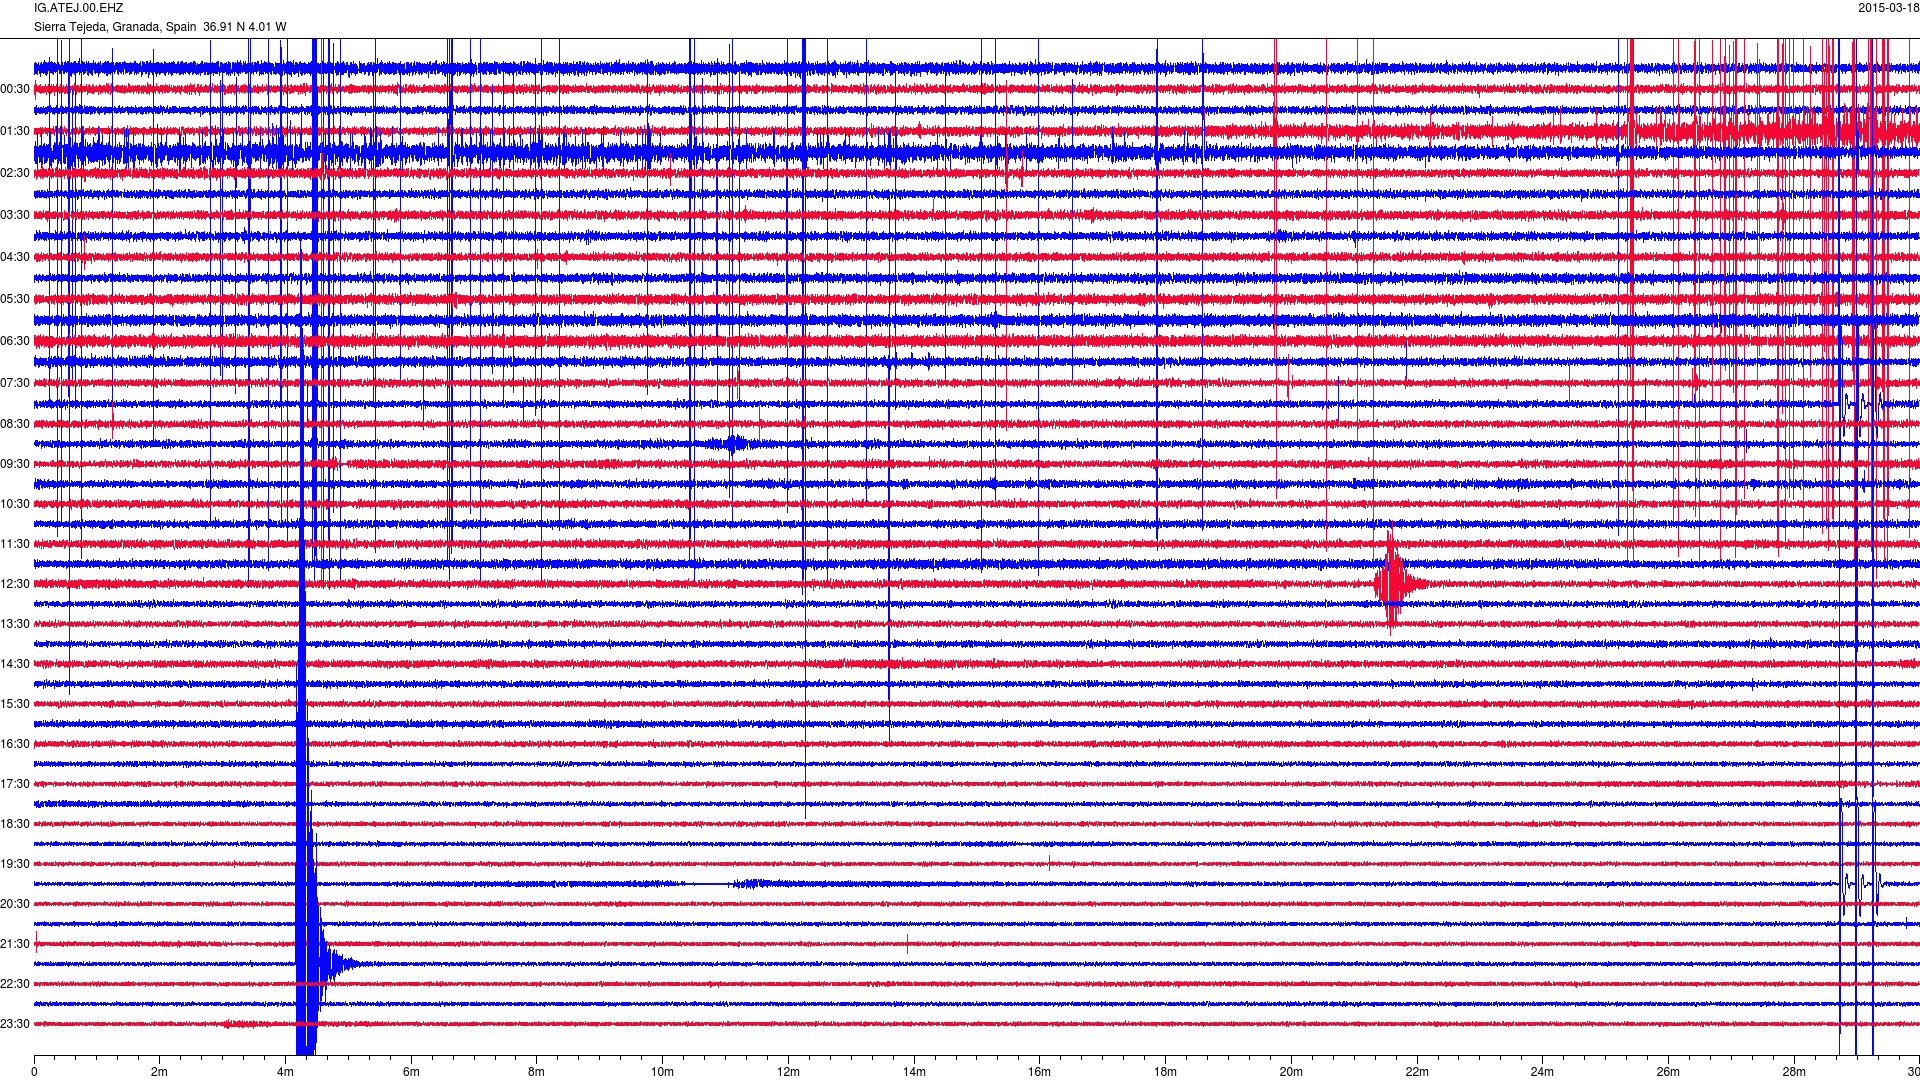
Task: Select the 20:30 time row label
Action: click(x=15, y=904)
